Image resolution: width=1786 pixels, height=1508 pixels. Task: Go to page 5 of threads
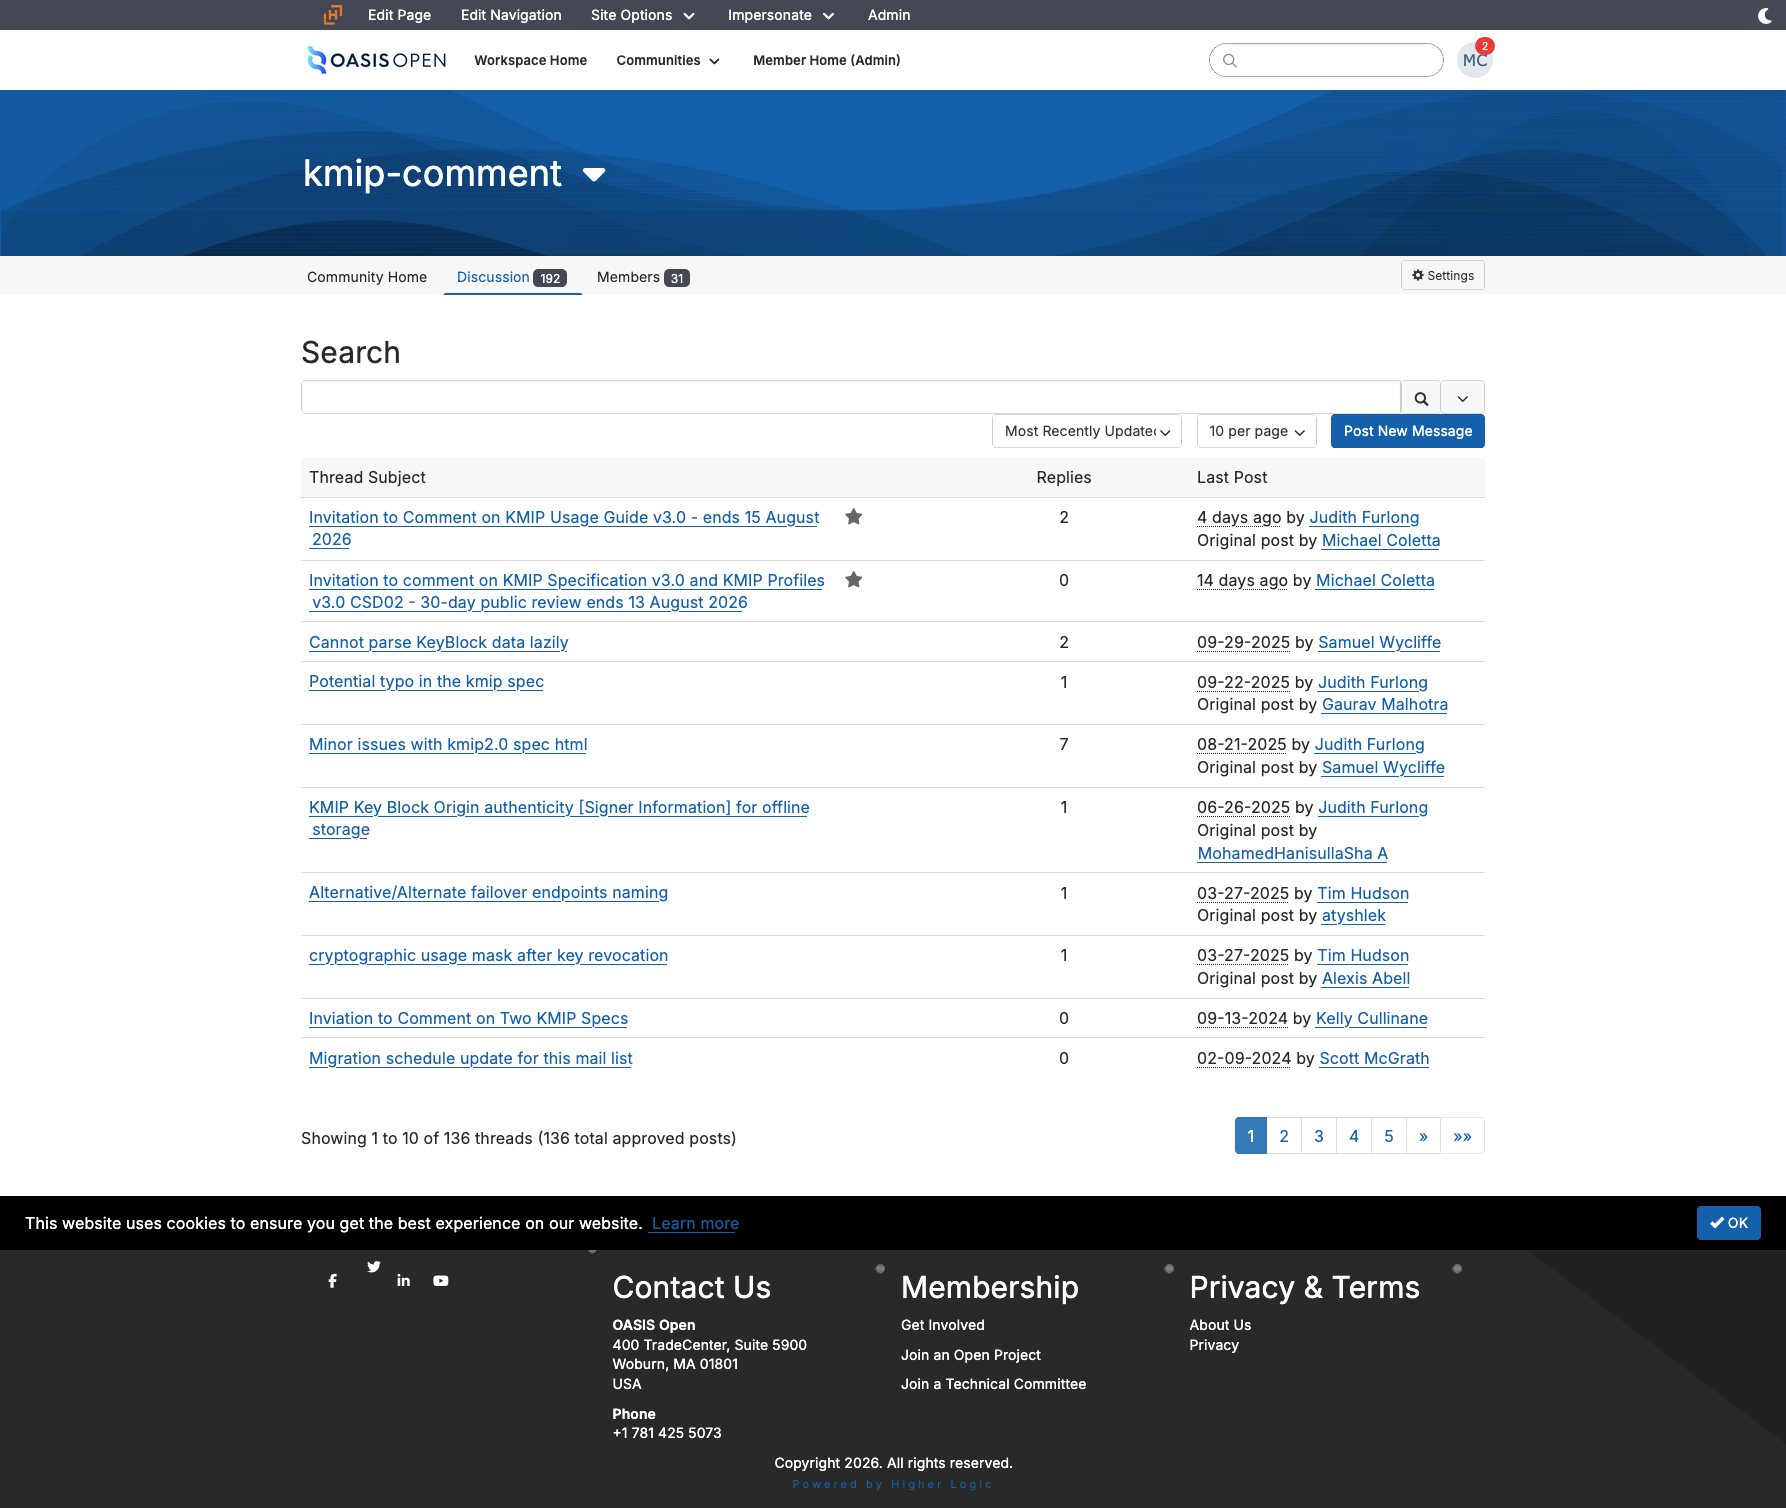(1389, 1136)
